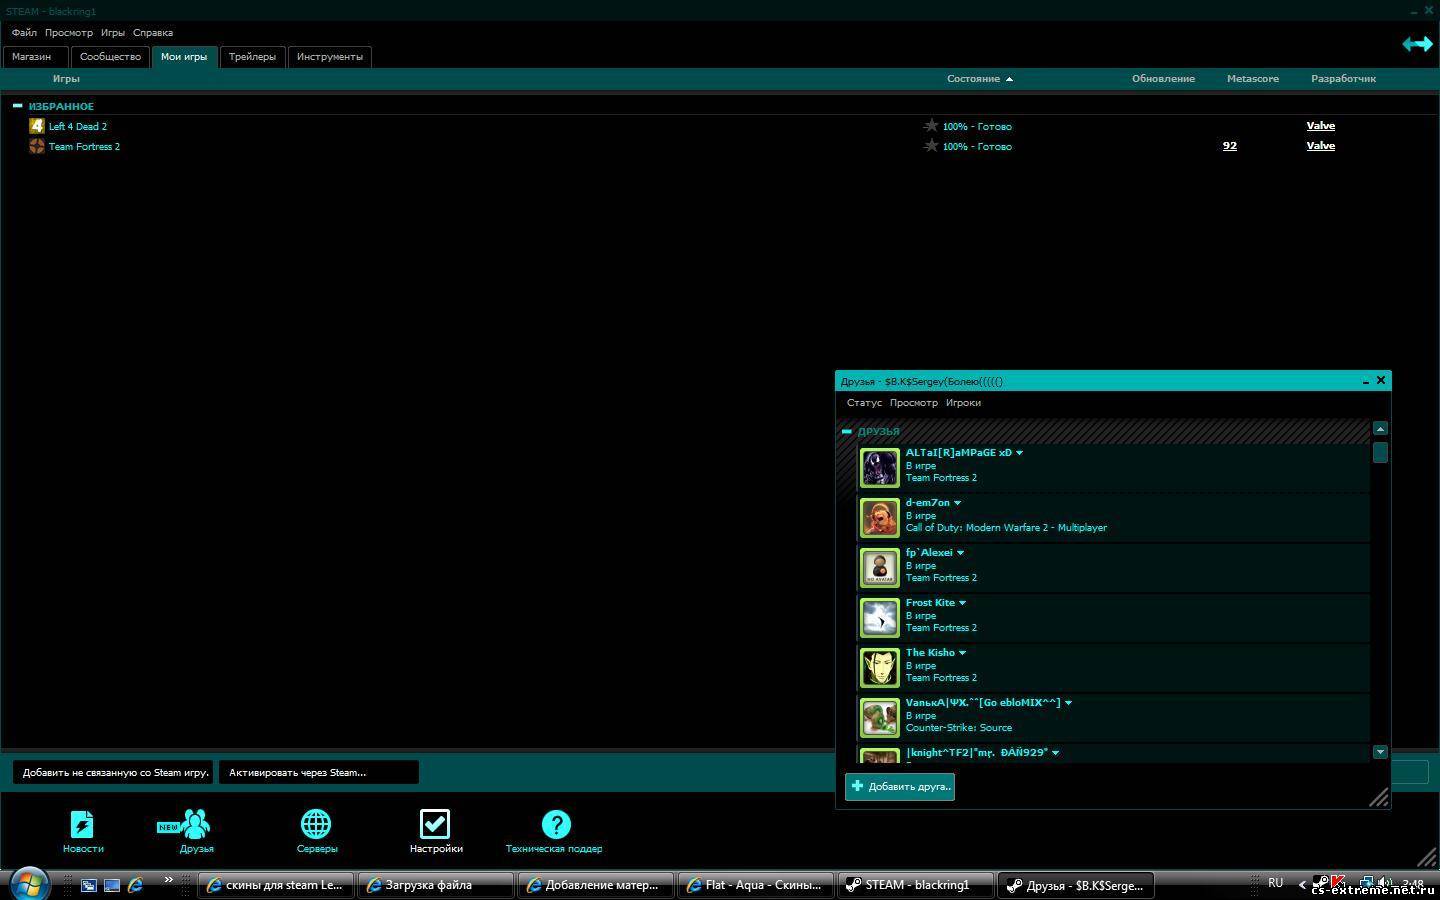This screenshot has width=1440, height=900.
Task: Switch to the Трейлеры tab
Action: pyautogui.click(x=252, y=57)
